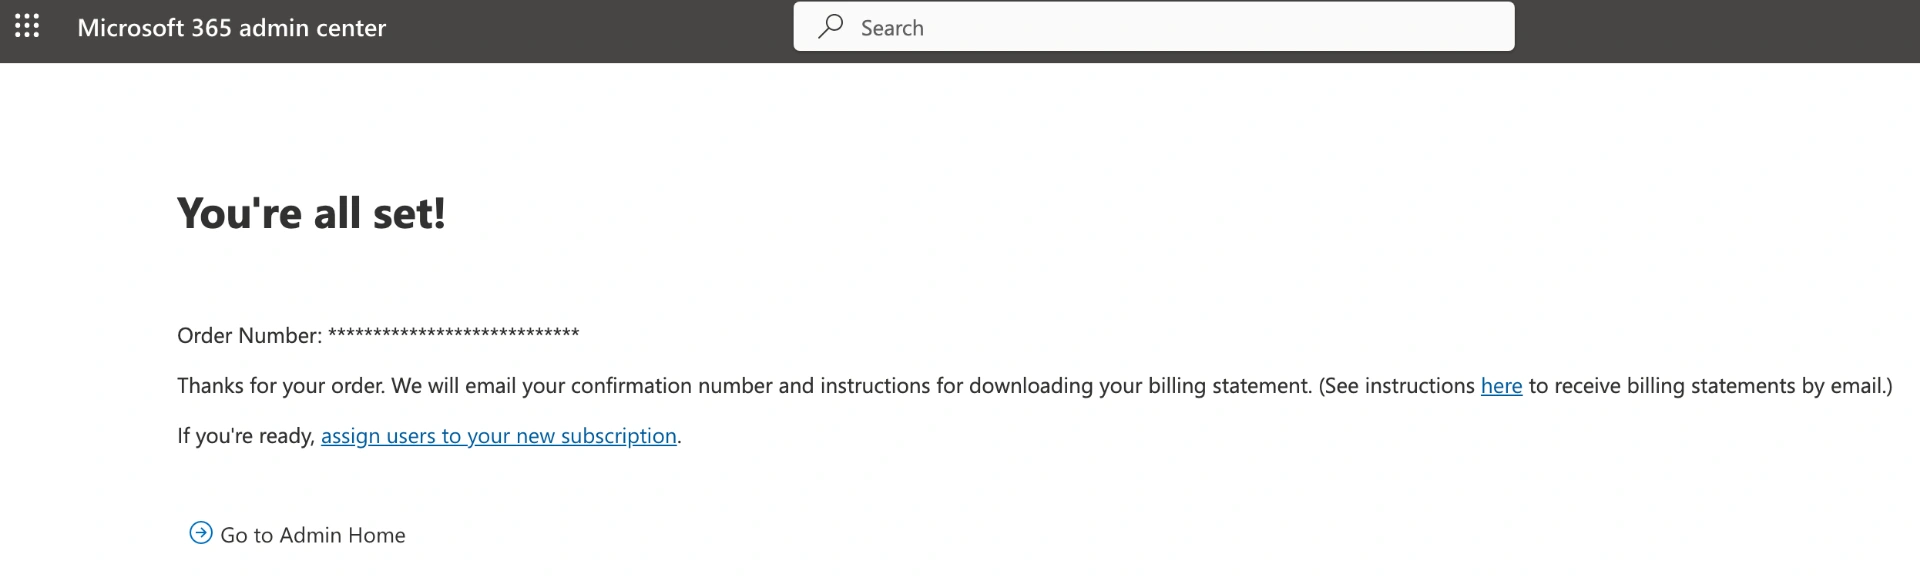Follow "assign users to your new subscription" link
This screenshot has width=1920, height=581.
[498, 436]
